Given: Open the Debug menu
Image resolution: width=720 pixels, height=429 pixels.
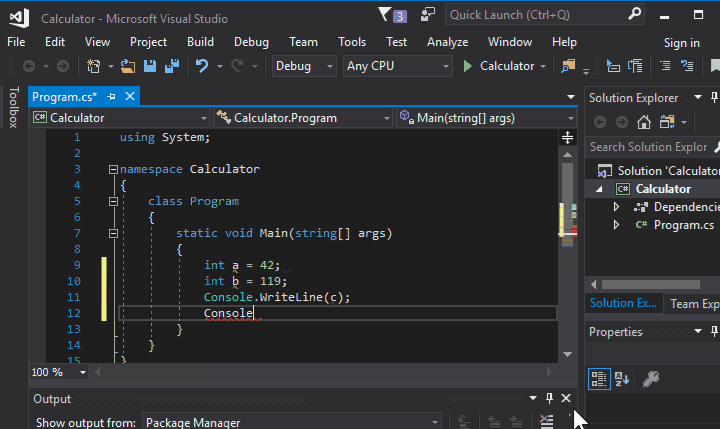Looking at the screenshot, I should tap(251, 42).
